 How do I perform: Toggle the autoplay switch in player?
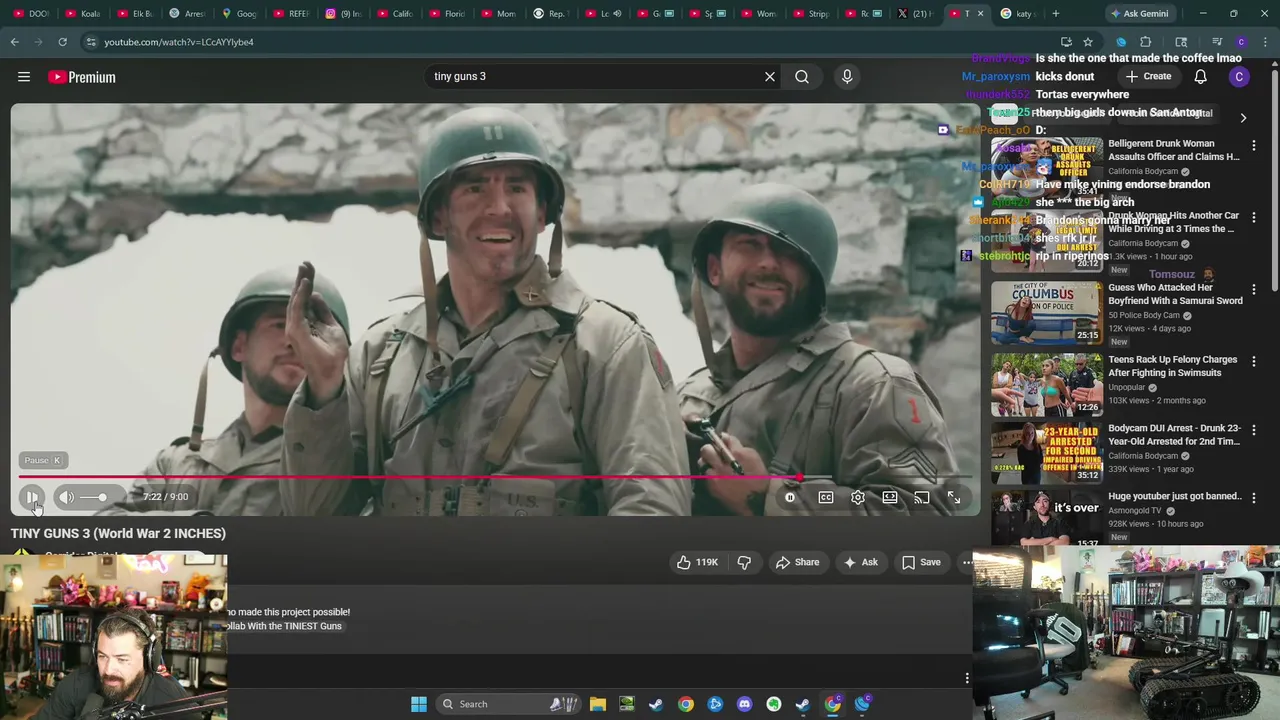tap(790, 497)
